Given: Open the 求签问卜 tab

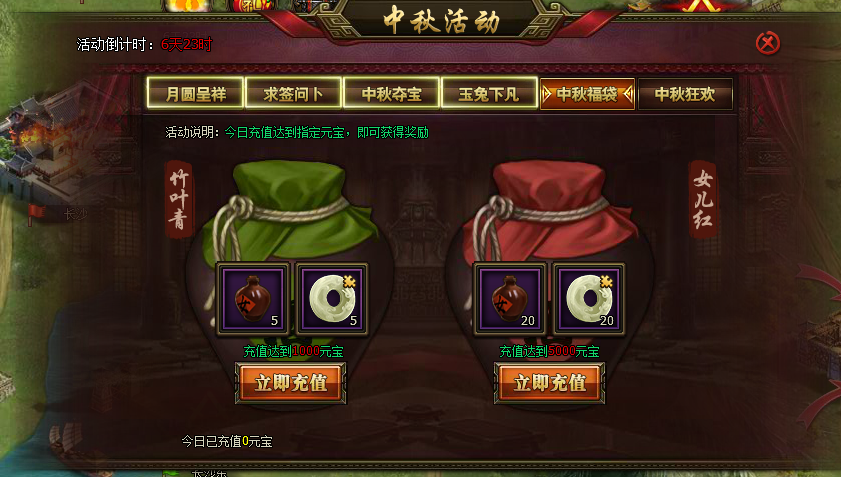Looking at the screenshot, I should (293, 94).
